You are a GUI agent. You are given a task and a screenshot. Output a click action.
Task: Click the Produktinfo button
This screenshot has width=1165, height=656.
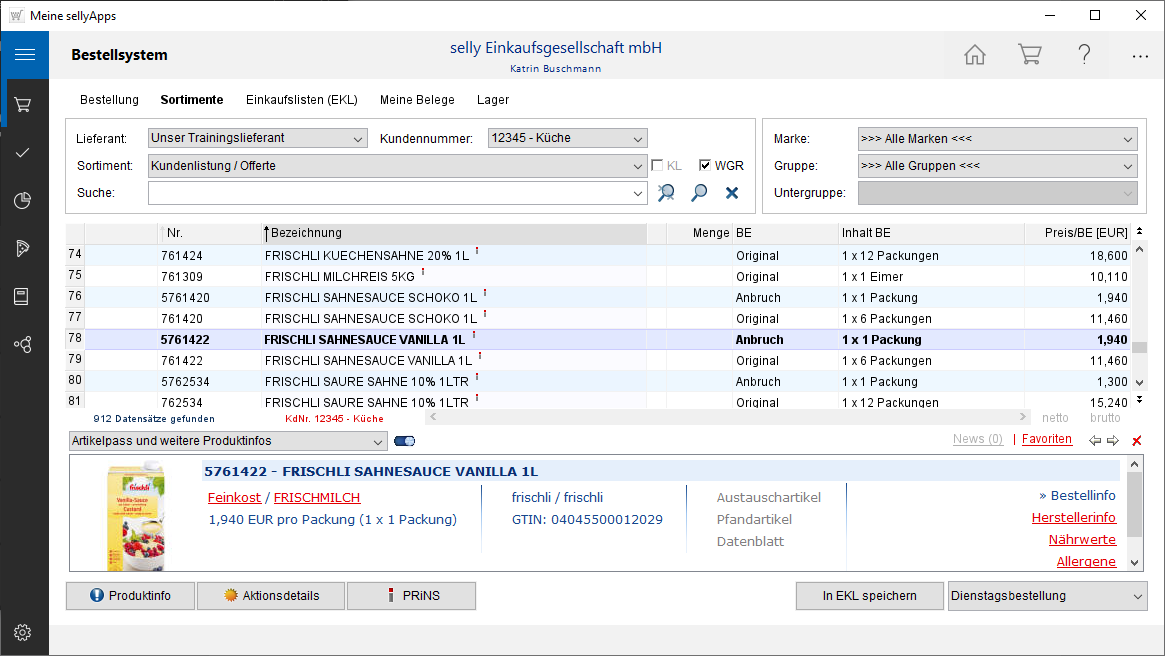click(131, 596)
